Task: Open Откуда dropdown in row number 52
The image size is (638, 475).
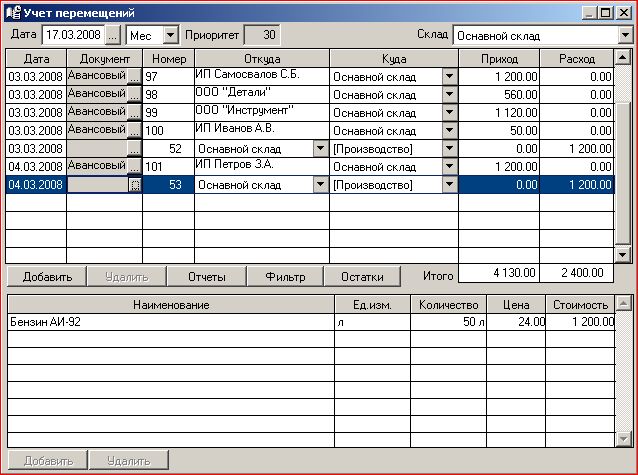Action: point(320,148)
